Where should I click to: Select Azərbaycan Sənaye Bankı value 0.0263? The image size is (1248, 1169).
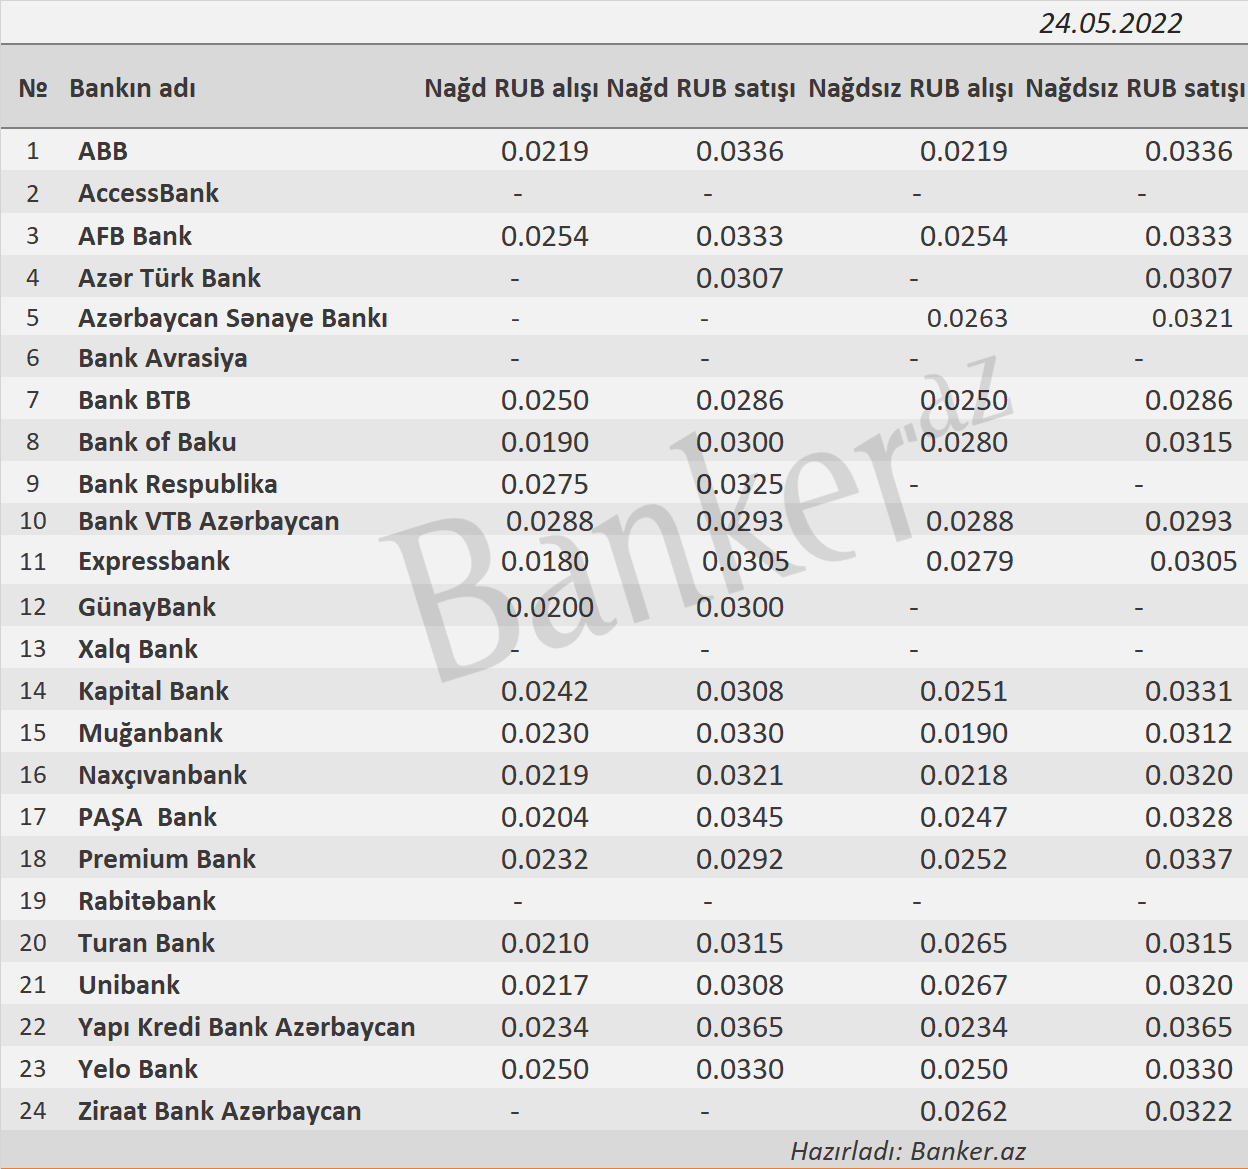coord(967,318)
